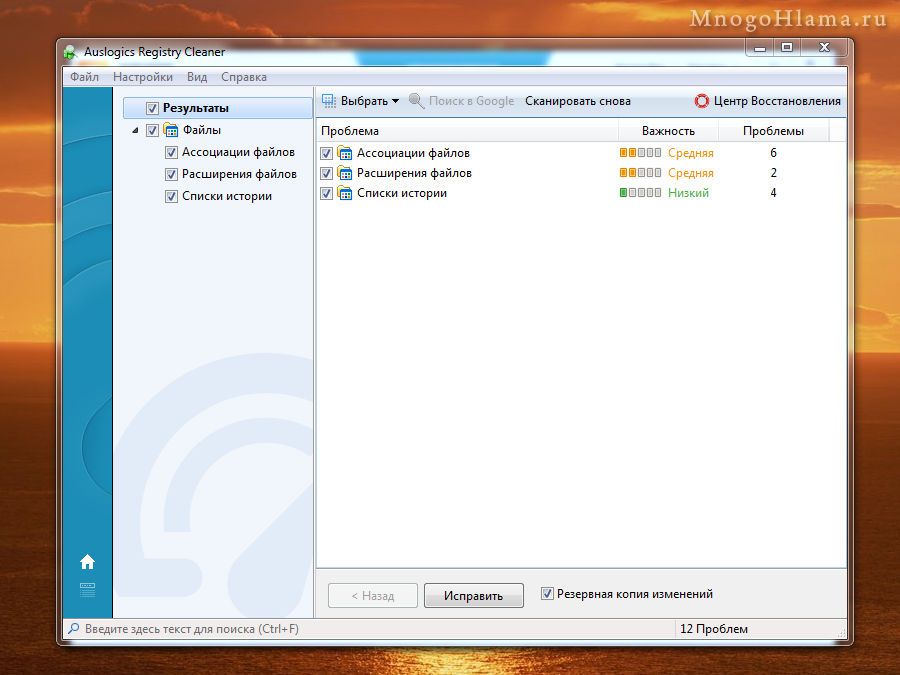Uncheck Резервная копия изменений checkbox
Image resolution: width=900 pixels, height=675 pixels.
(x=547, y=594)
